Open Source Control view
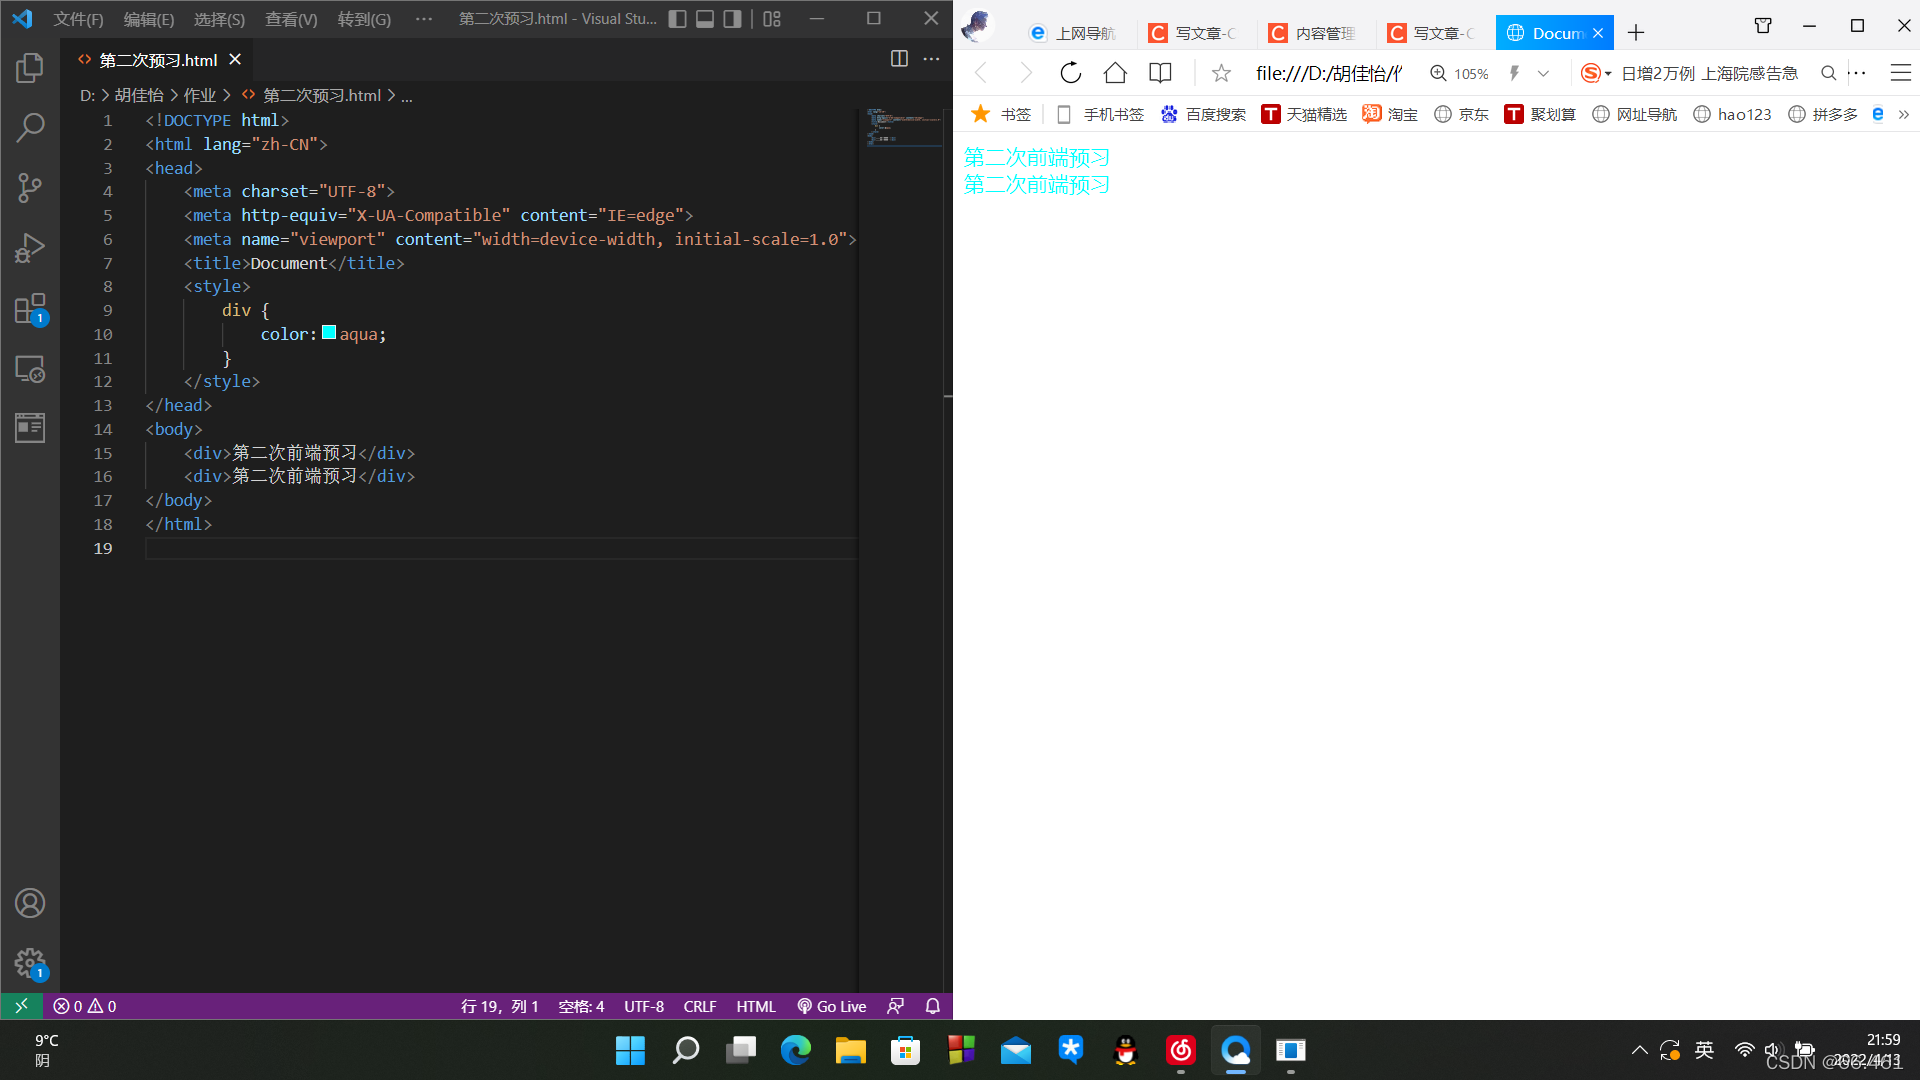This screenshot has height=1080, width=1920. point(30,188)
